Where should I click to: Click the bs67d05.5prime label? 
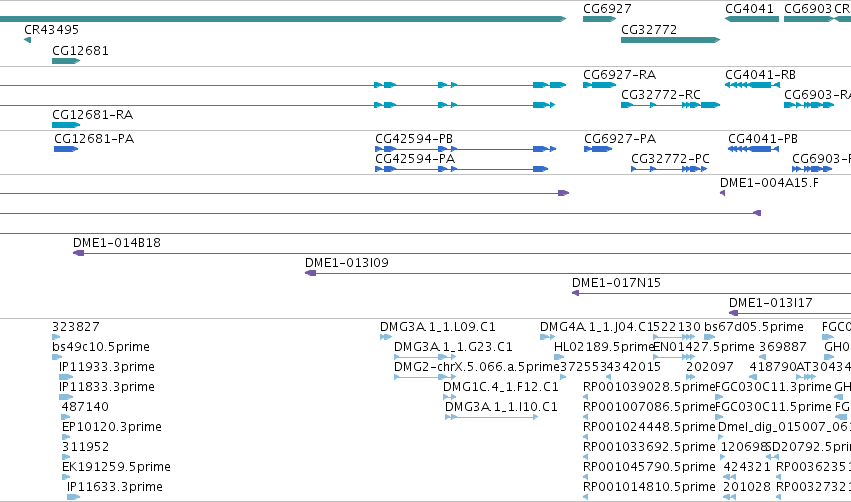tap(753, 327)
